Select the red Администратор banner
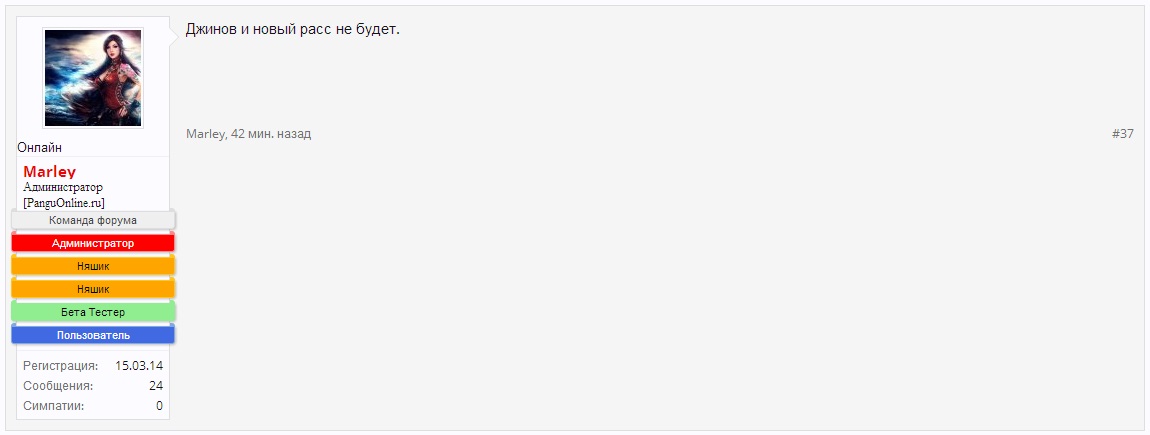 (x=93, y=243)
